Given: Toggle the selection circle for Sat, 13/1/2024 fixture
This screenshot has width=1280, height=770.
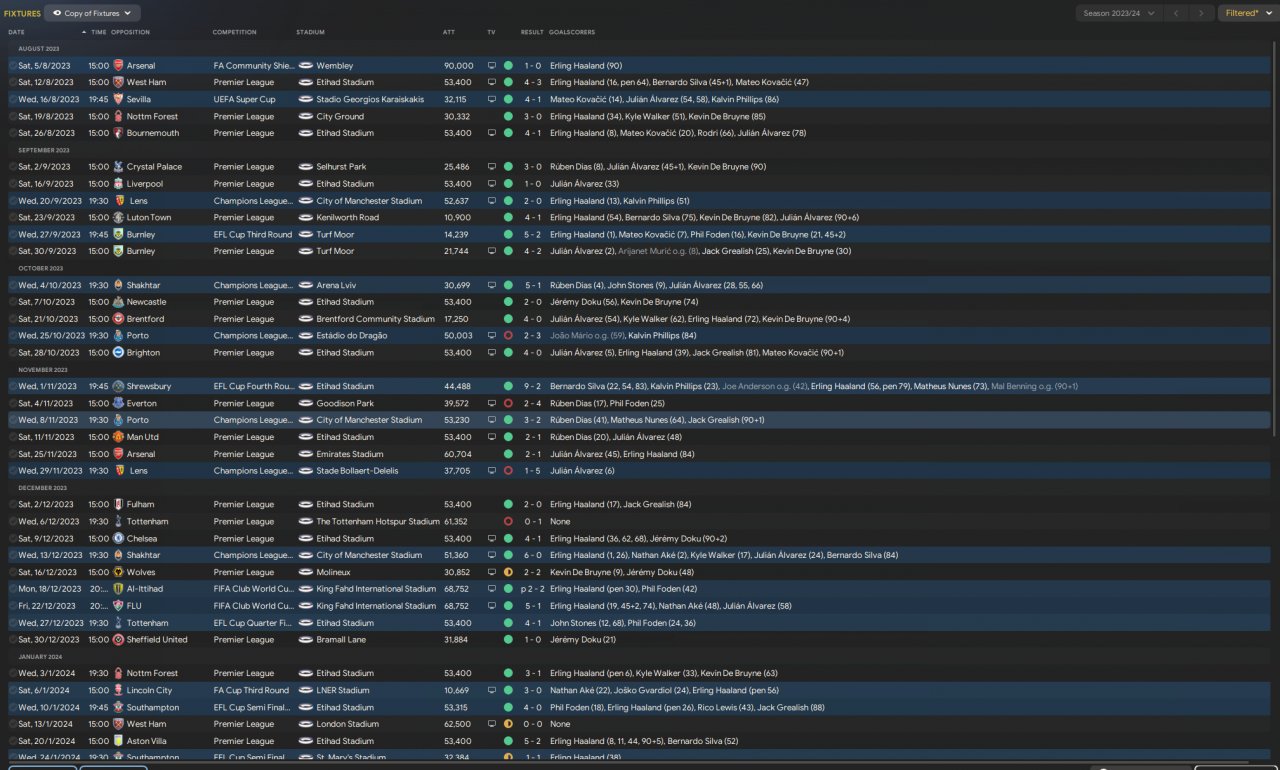Looking at the screenshot, I should 13,724.
